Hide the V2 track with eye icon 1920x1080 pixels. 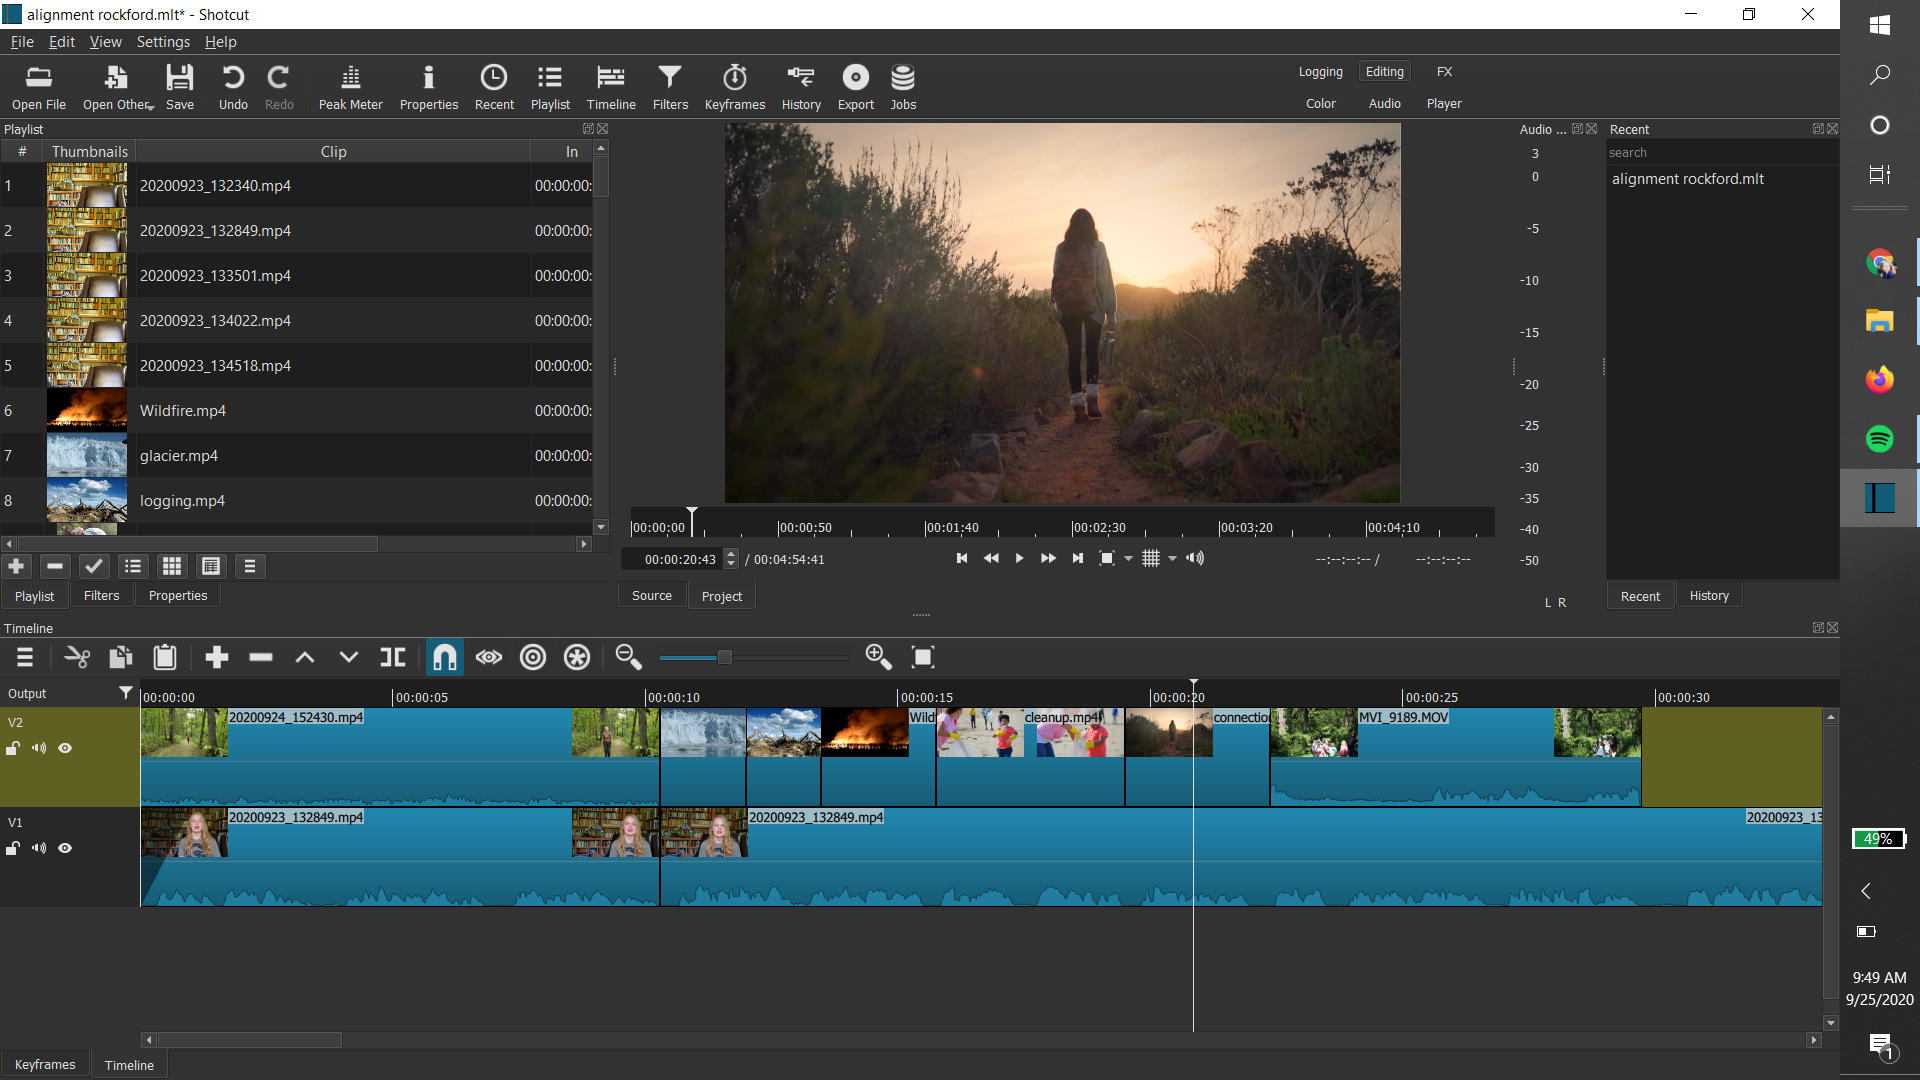click(x=65, y=748)
